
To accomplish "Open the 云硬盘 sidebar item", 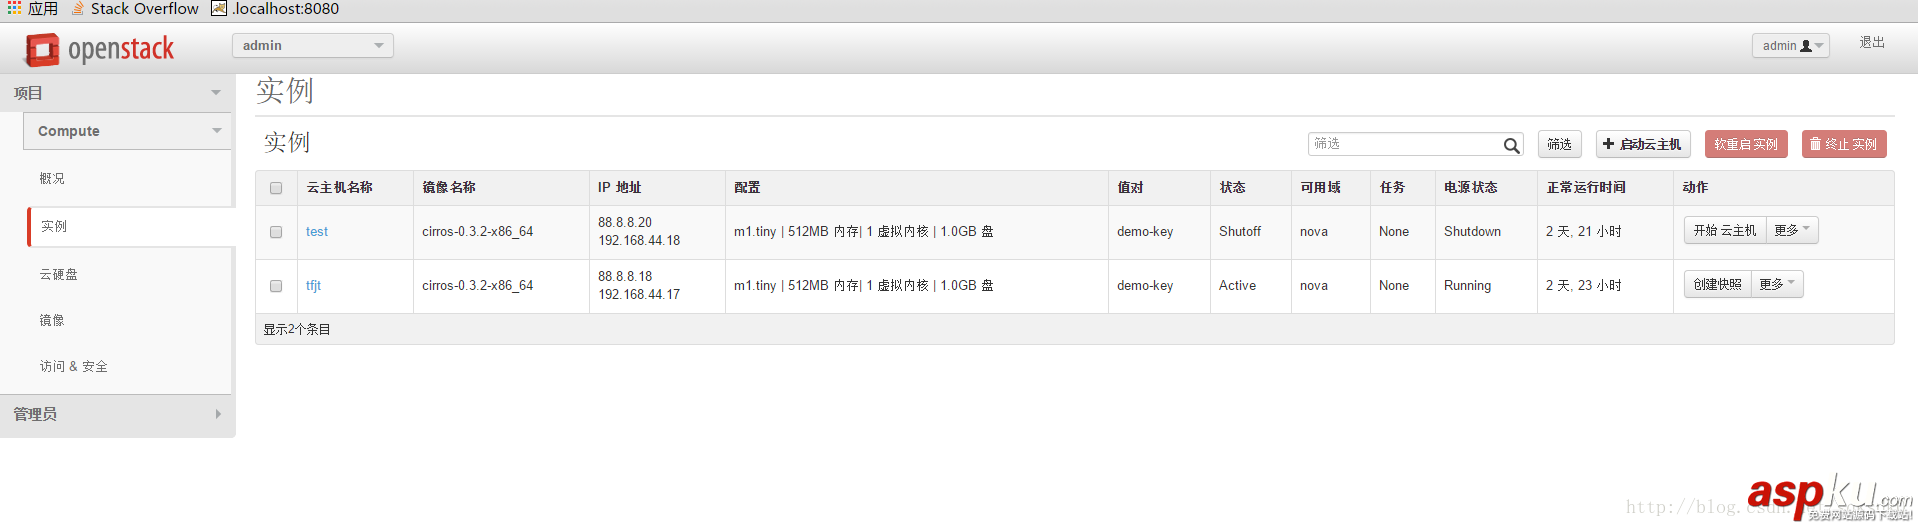I will coord(58,274).
